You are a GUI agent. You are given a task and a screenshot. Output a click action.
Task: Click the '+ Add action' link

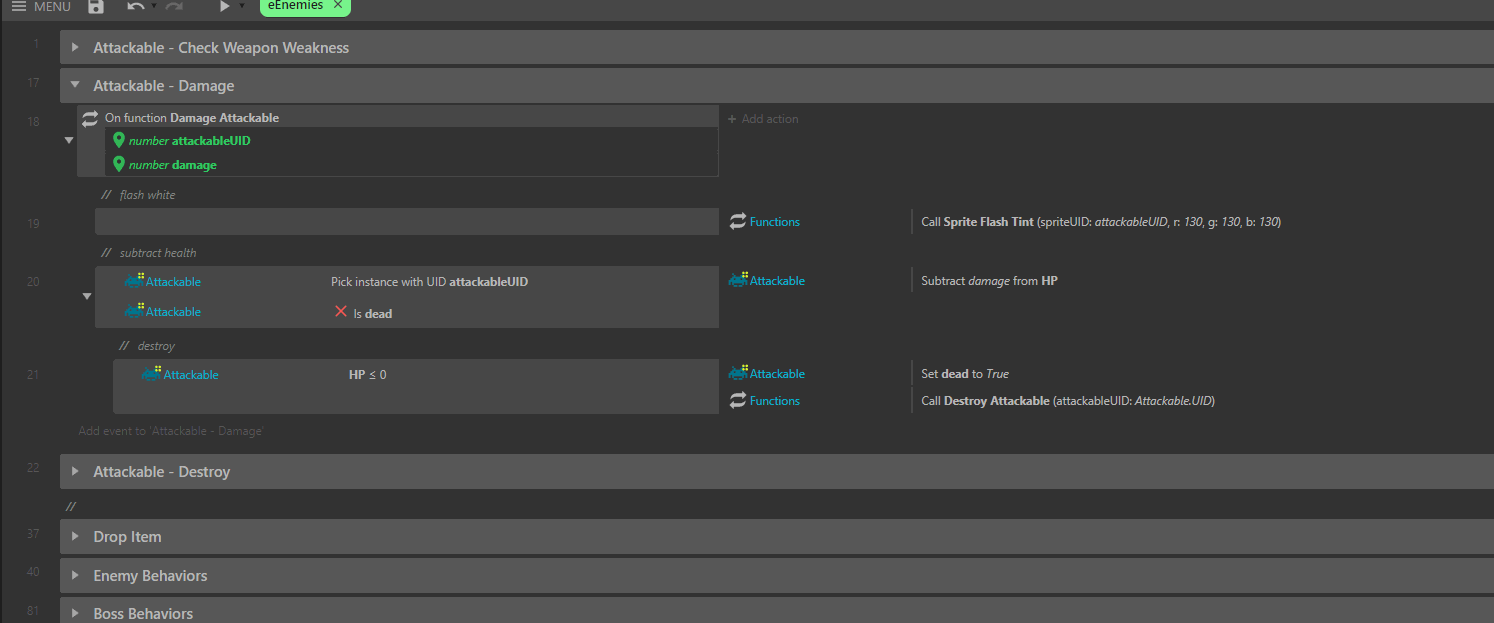tap(763, 118)
